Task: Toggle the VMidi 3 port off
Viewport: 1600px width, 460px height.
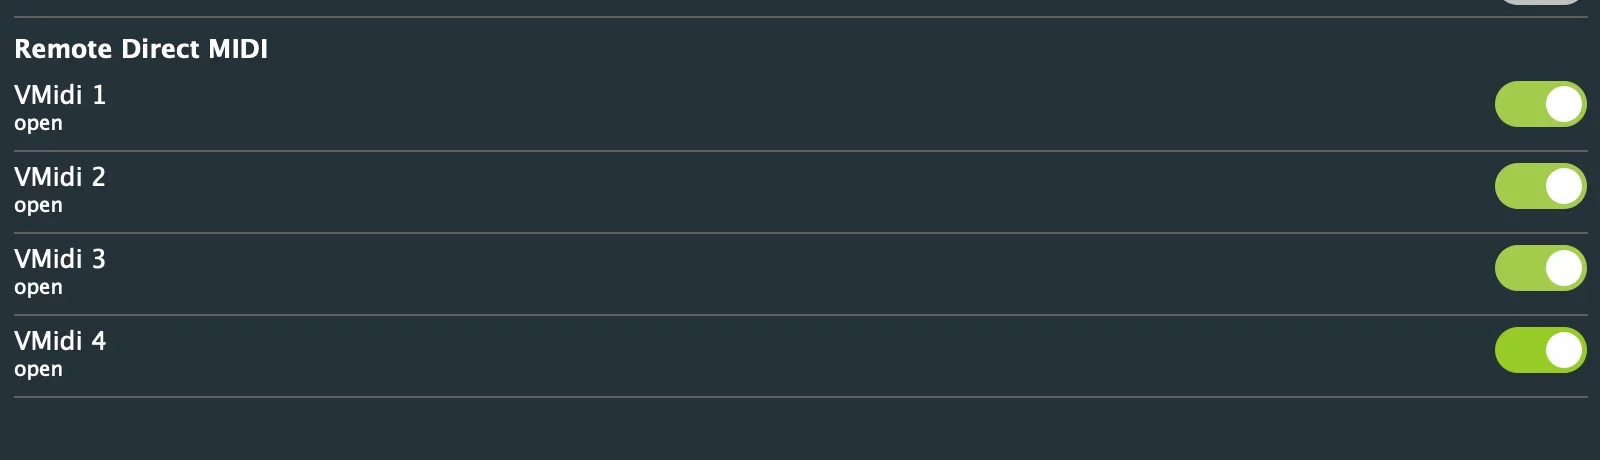Action: point(1540,268)
